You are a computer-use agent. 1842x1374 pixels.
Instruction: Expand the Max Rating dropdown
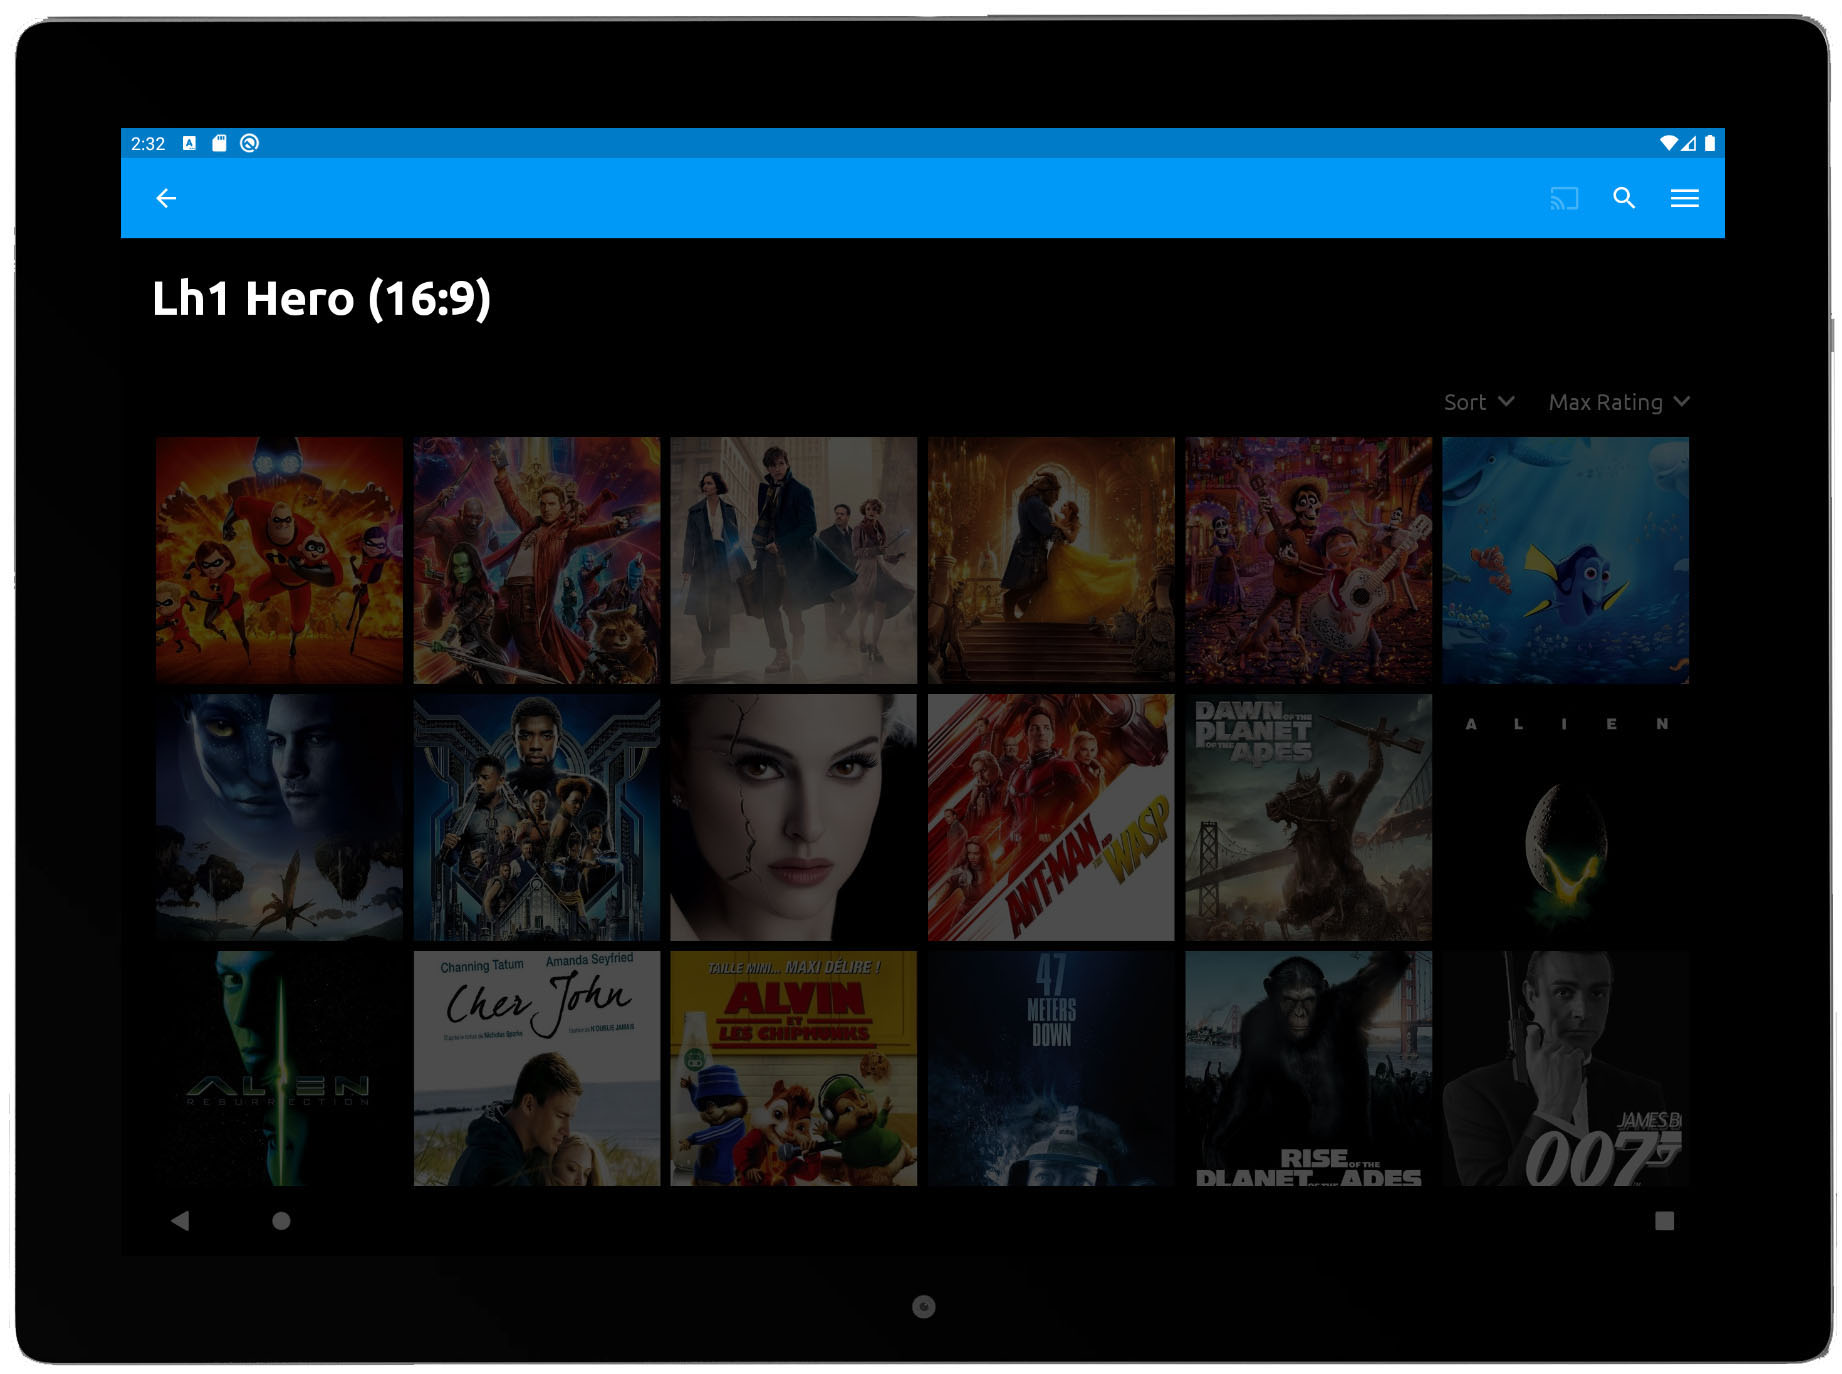[1619, 402]
